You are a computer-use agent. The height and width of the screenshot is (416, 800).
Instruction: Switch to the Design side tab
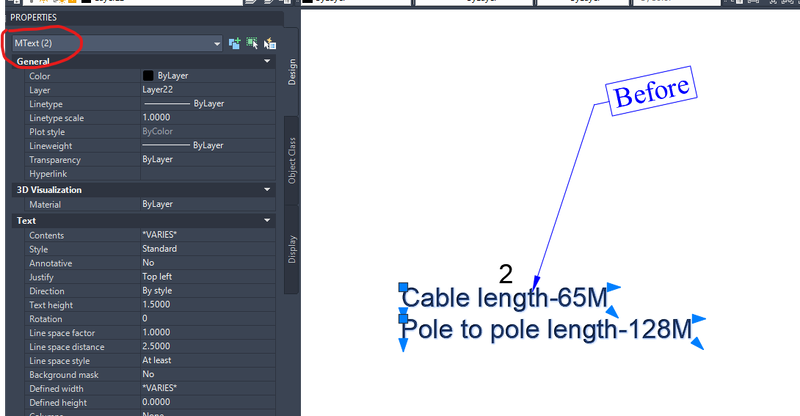[x=292, y=72]
